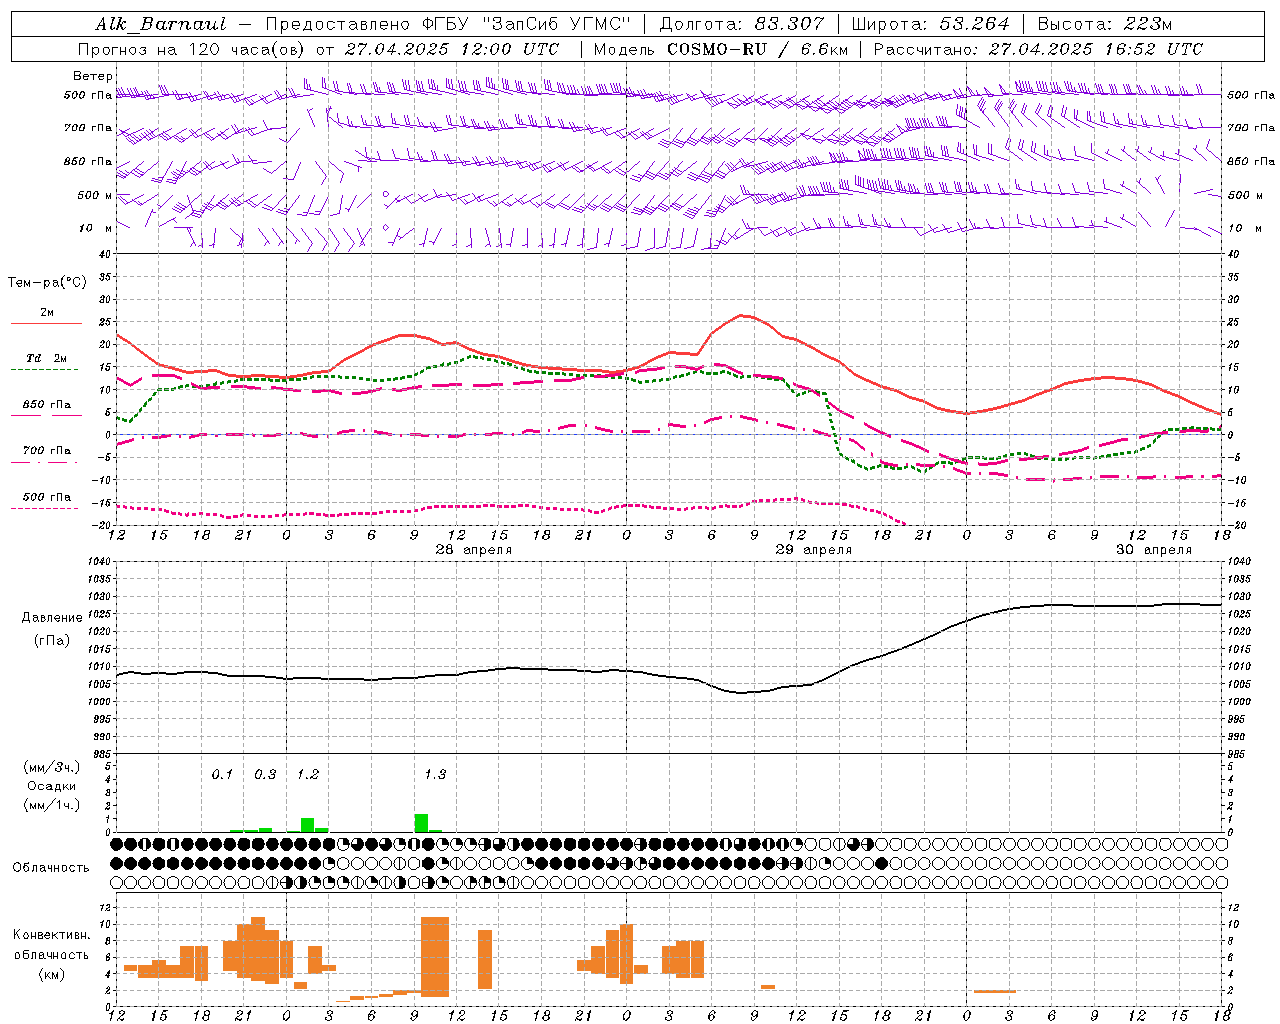The width and height of the screenshot is (1280, 1024).
Task: Click the 30 апреля date label
Action: click(x=1153, y=550)
